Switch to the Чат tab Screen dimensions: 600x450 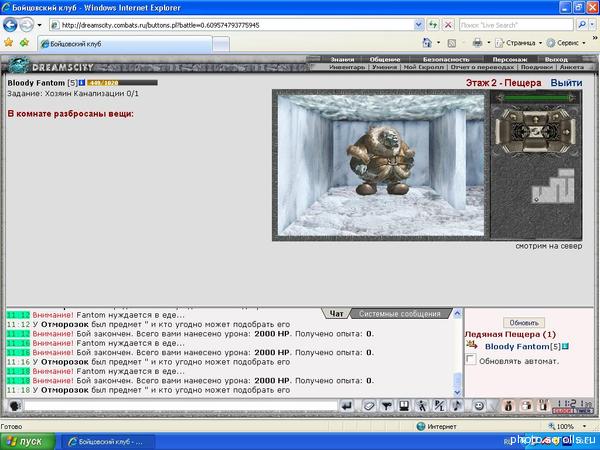point(336,314)
